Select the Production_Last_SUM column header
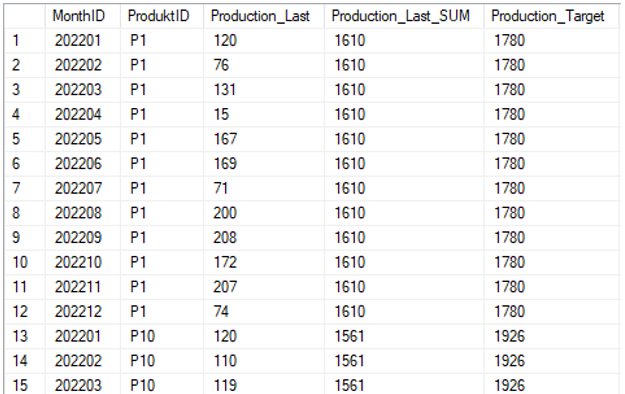The width and height of the screenshot is (625, 394). pos(404,16)
